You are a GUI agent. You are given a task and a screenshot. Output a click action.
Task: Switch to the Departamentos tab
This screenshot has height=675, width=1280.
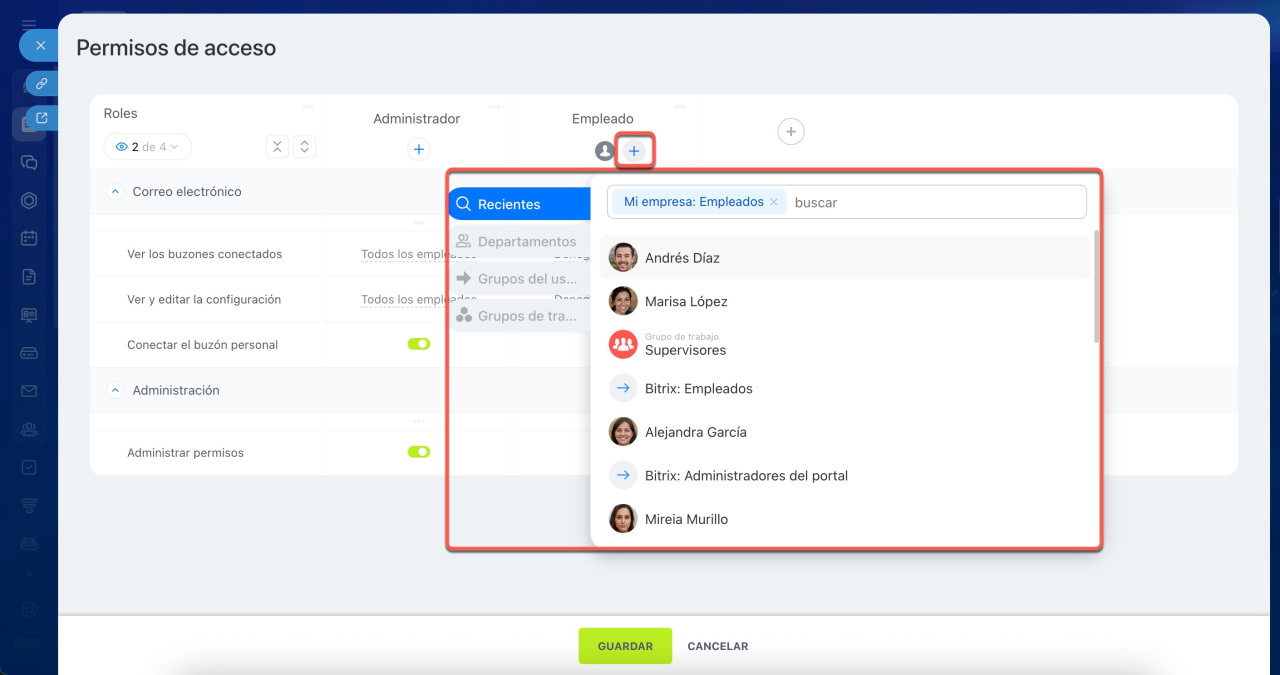(x=518, y=242)
